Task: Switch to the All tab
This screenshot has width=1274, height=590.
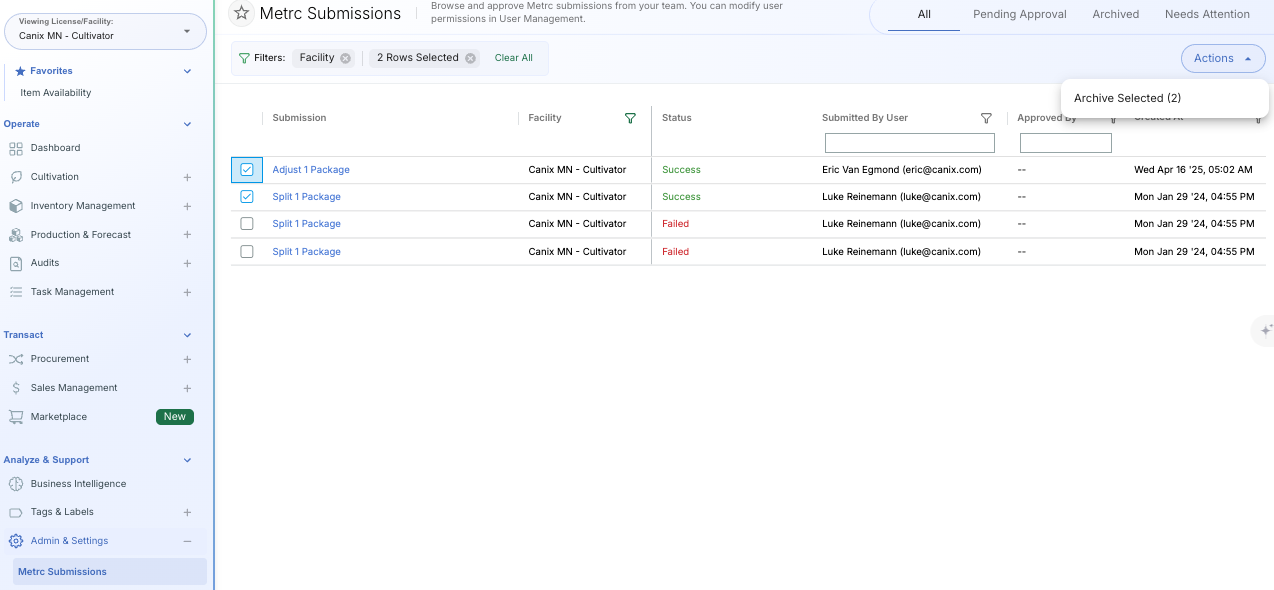Action: pyautogui.click(x=924, y=14)
